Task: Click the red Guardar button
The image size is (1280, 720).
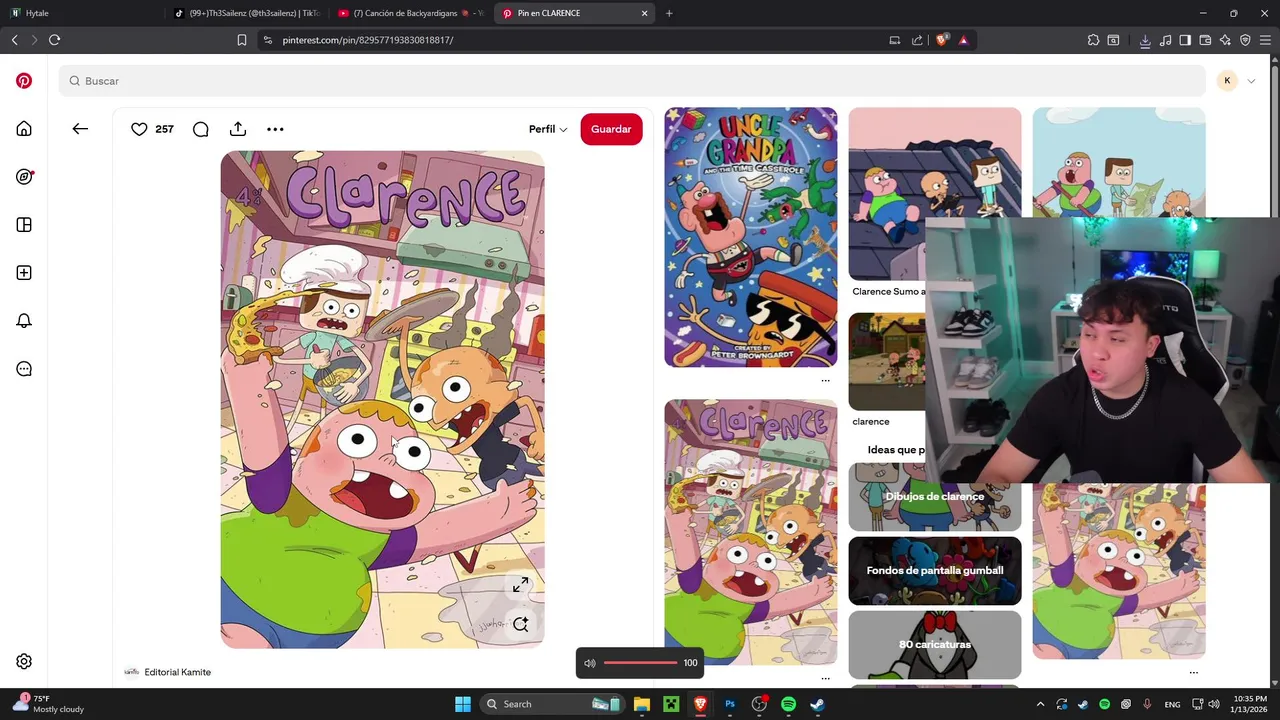Action: pos(611,129)
